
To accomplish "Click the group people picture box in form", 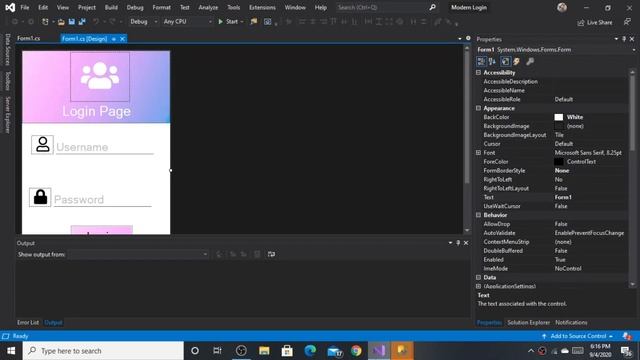I will point(100,76).
